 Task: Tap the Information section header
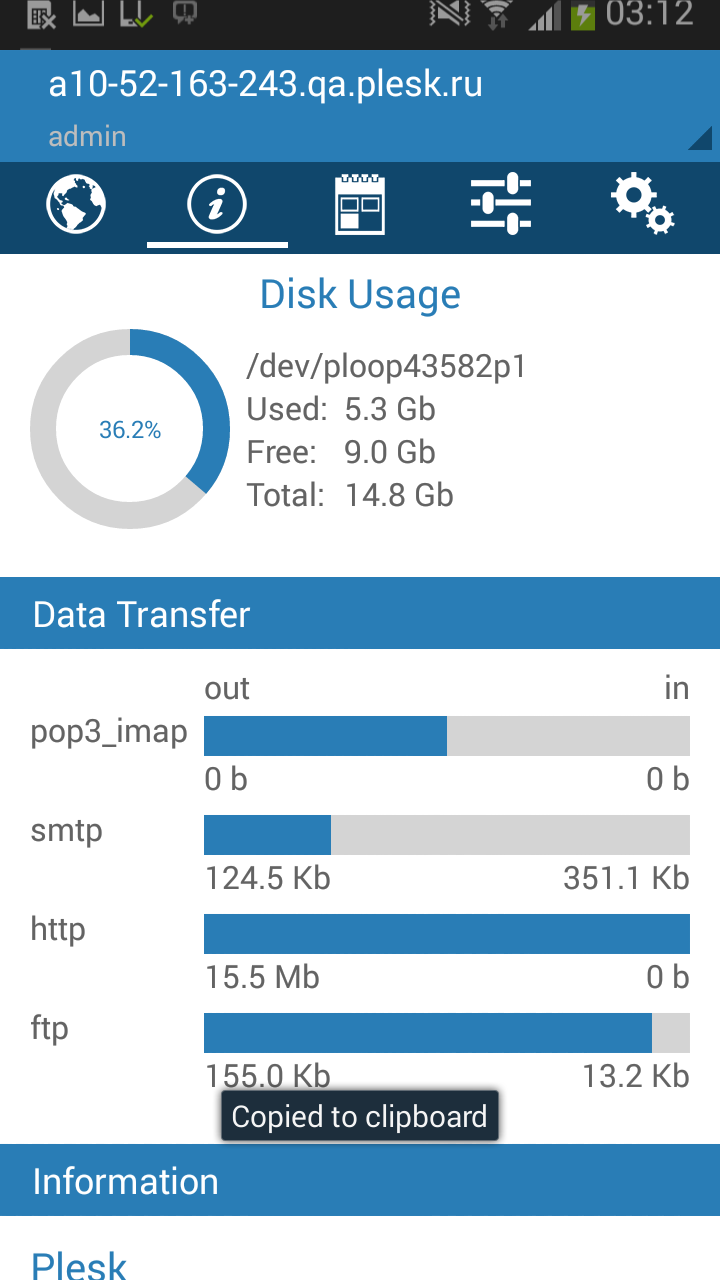pos(360,1180)
